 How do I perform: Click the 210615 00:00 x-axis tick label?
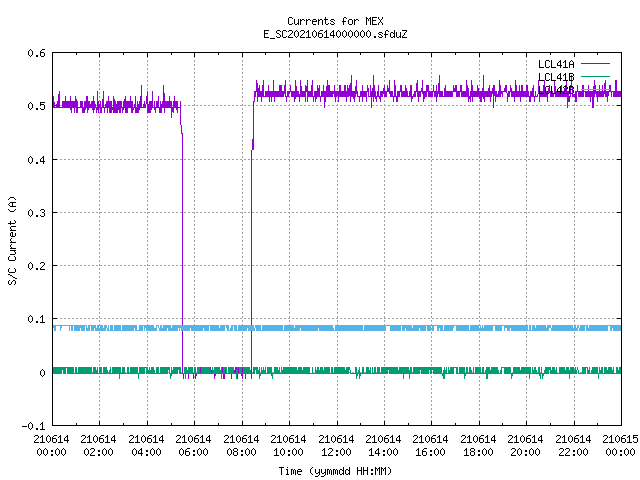click(620, 446)
